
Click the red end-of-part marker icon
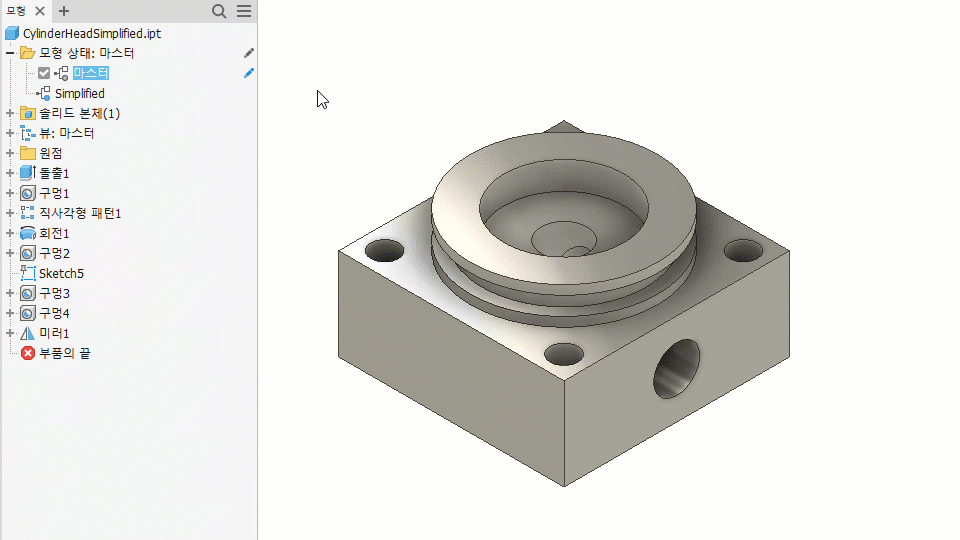28,353
